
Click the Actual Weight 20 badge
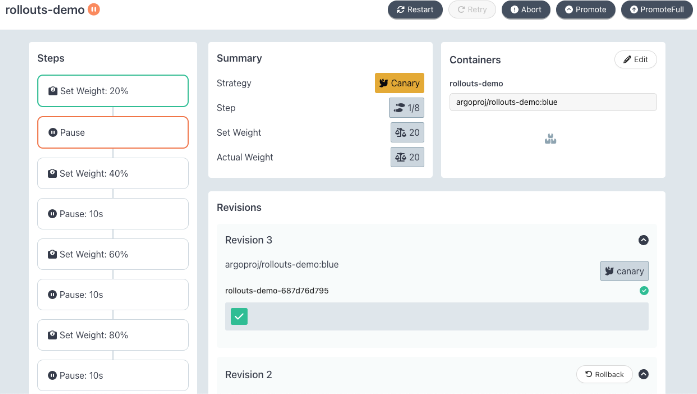point(407,157)
